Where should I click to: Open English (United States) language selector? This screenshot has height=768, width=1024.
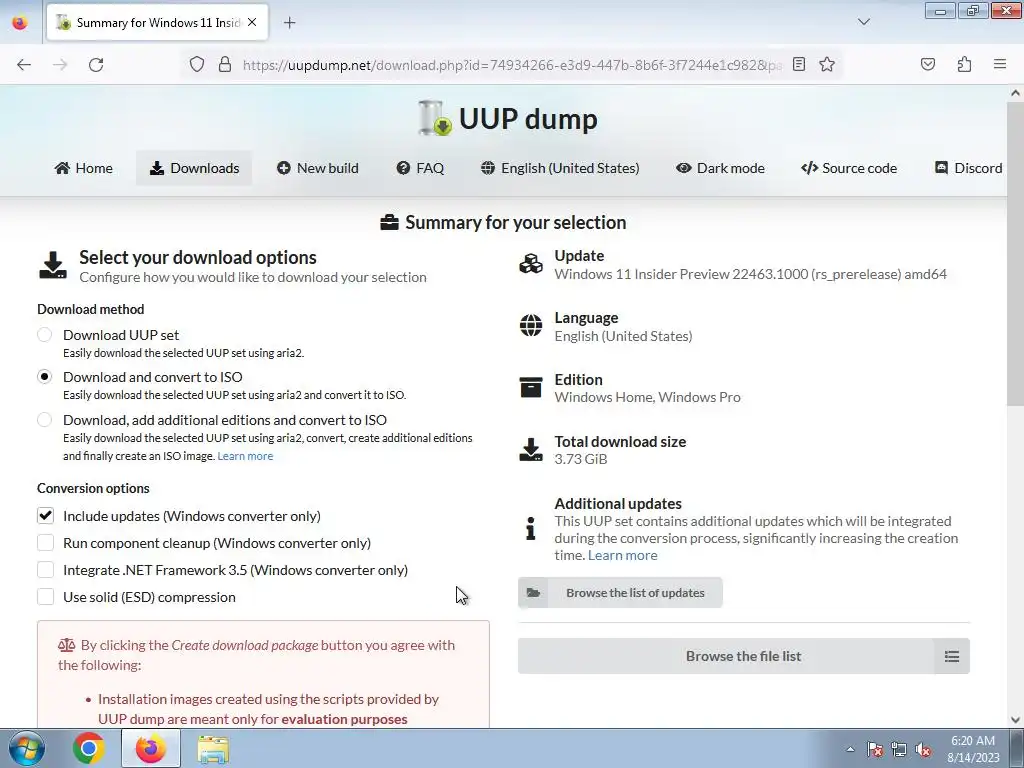click(x=560, y=168)
